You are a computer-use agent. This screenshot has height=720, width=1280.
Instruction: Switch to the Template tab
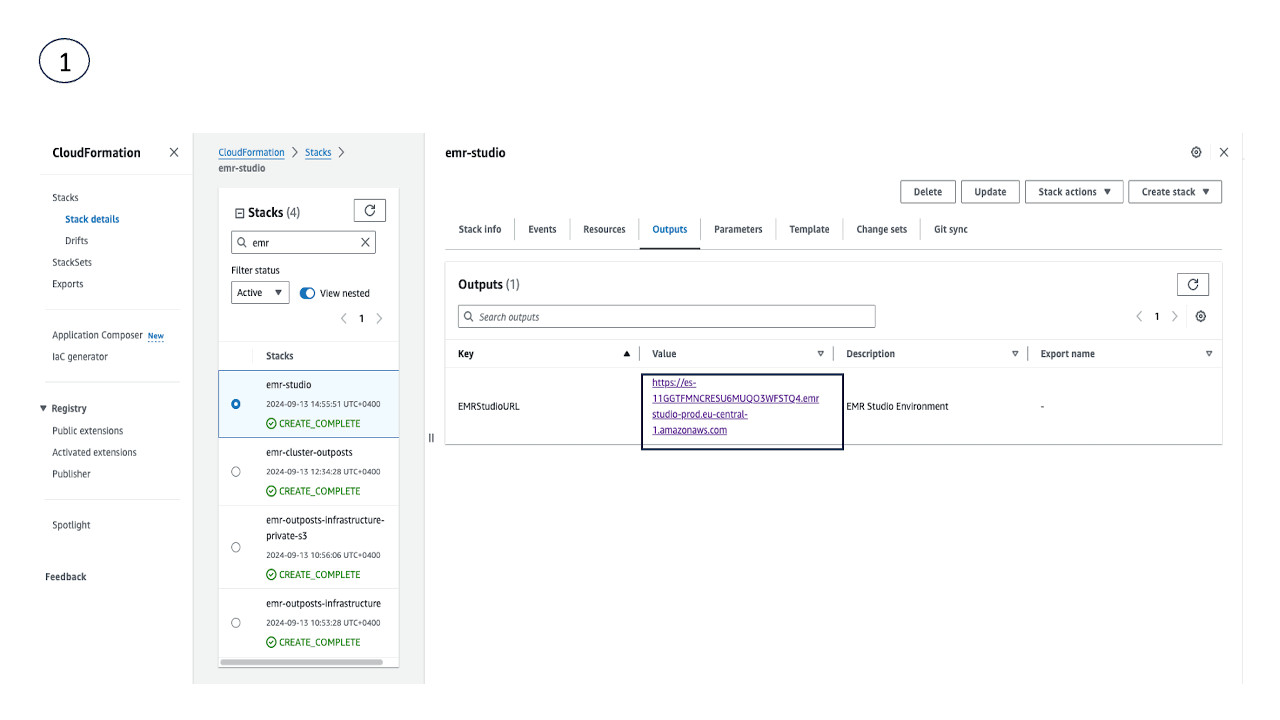[809, 229]
